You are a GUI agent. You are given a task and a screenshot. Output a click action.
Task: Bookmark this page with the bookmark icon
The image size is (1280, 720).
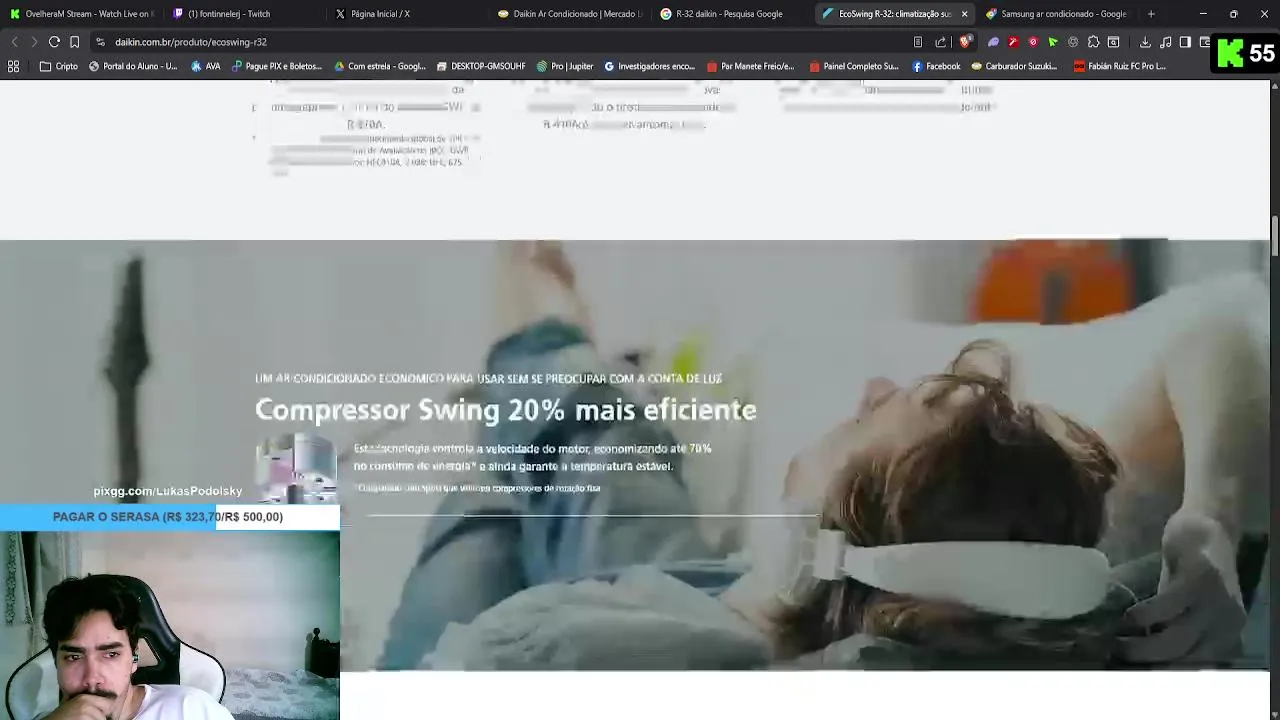74,42
